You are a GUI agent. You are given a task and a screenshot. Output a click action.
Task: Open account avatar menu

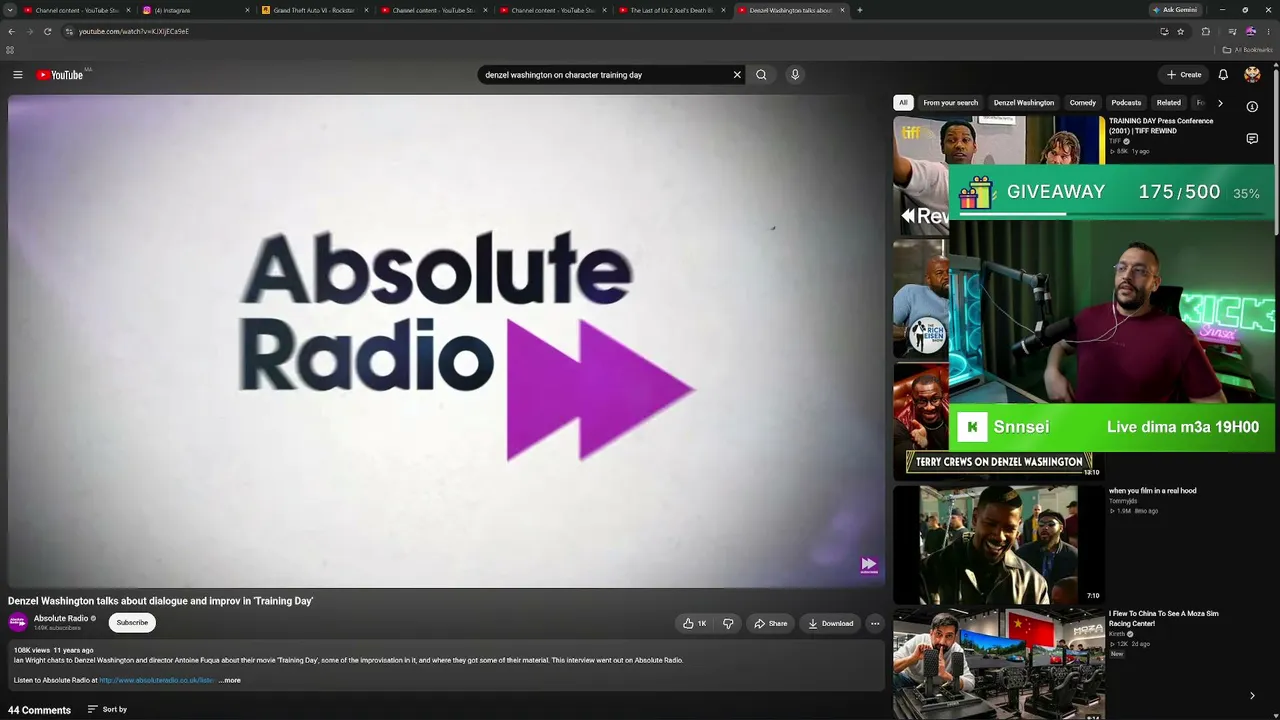[x=1252, y=75]
